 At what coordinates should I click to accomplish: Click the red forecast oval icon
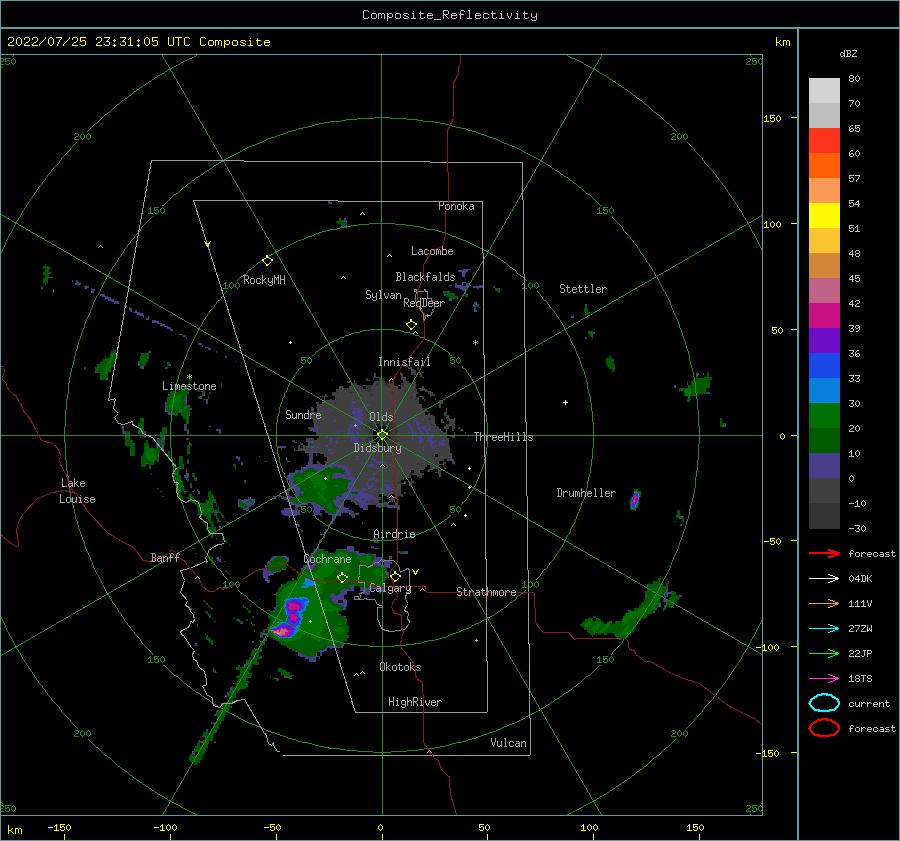click(824, 728)
